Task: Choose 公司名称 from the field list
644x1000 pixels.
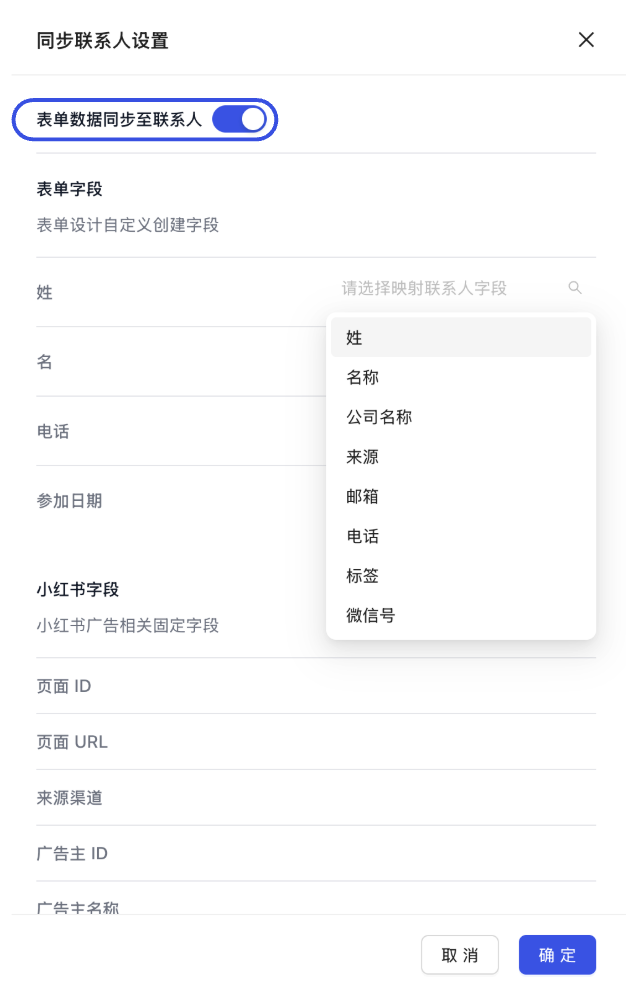Action: [461, 417]
